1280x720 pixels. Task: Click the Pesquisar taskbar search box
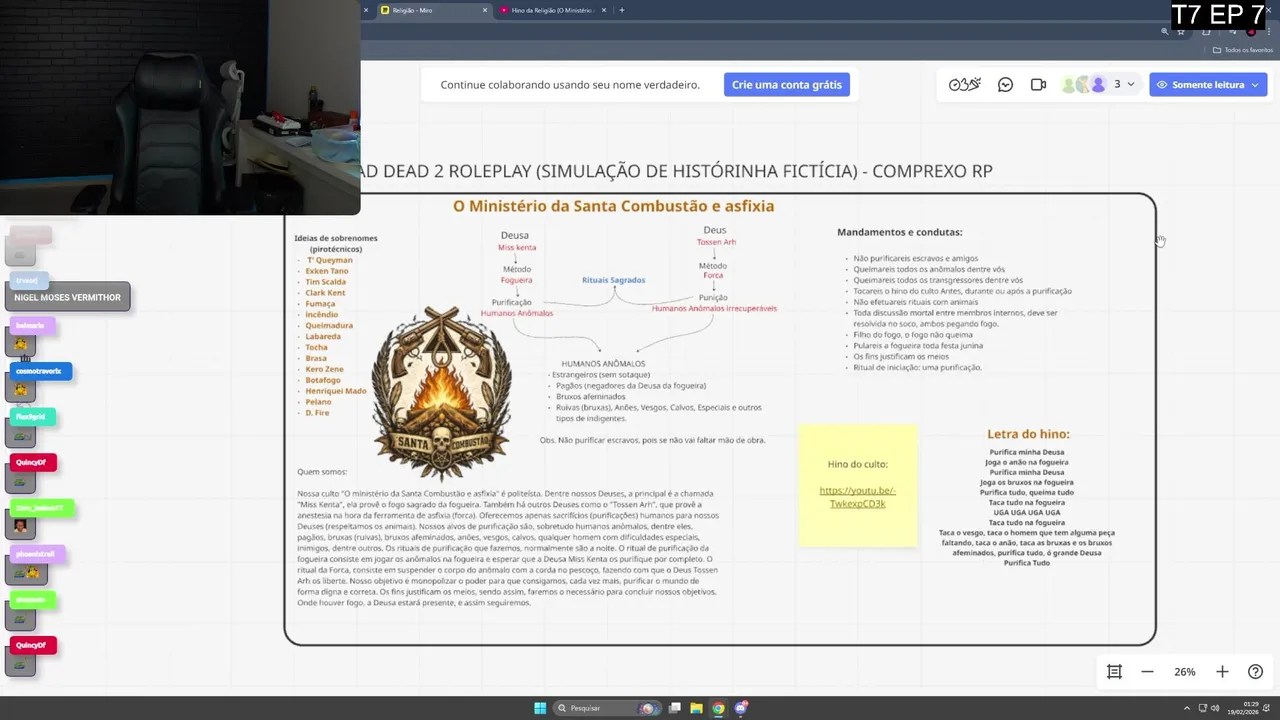(609, 708)
